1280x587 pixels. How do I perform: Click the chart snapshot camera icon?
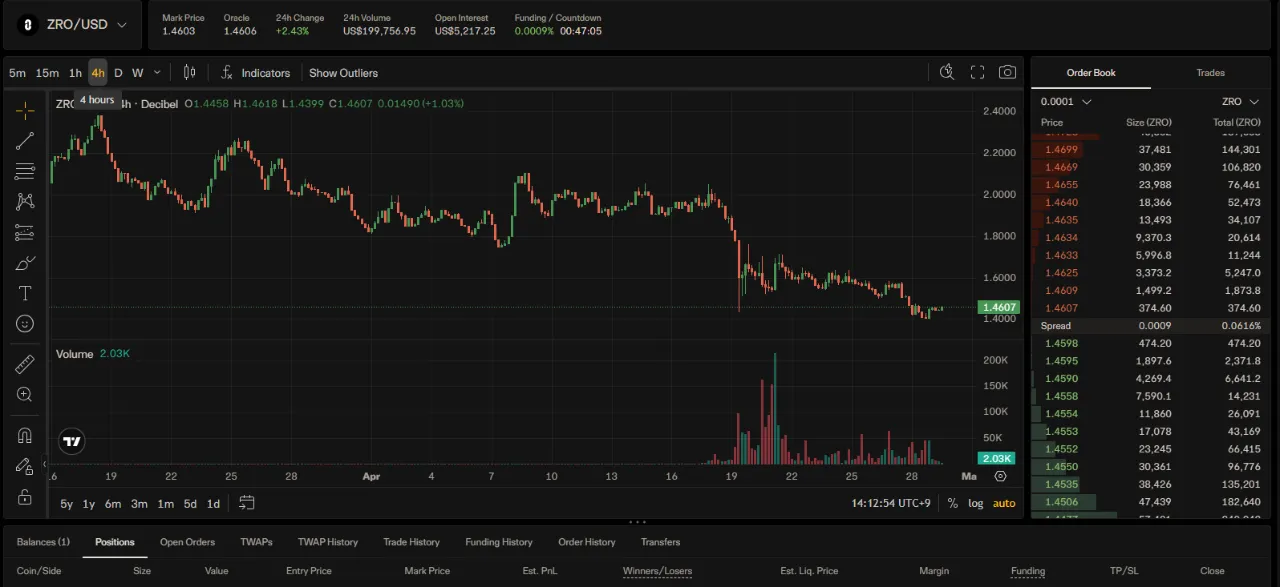coord(1007,73)
